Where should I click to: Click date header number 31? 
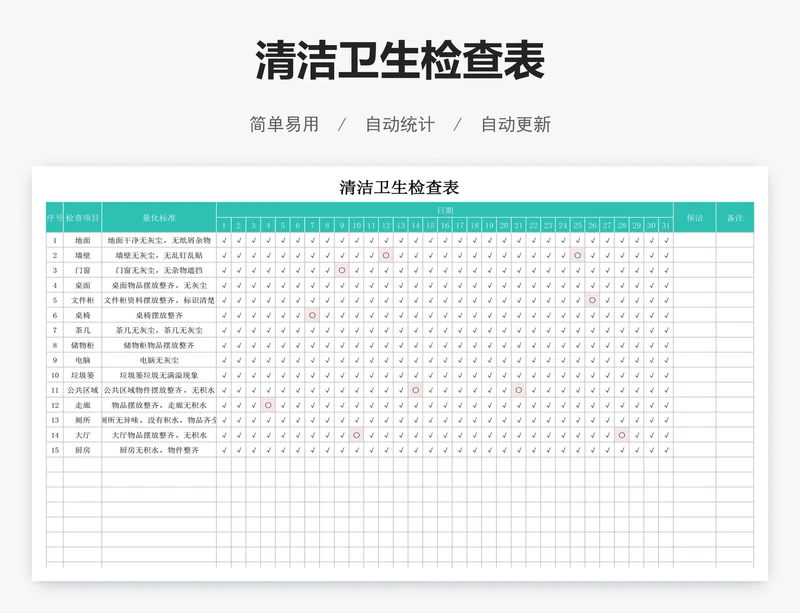coord(666,225)
